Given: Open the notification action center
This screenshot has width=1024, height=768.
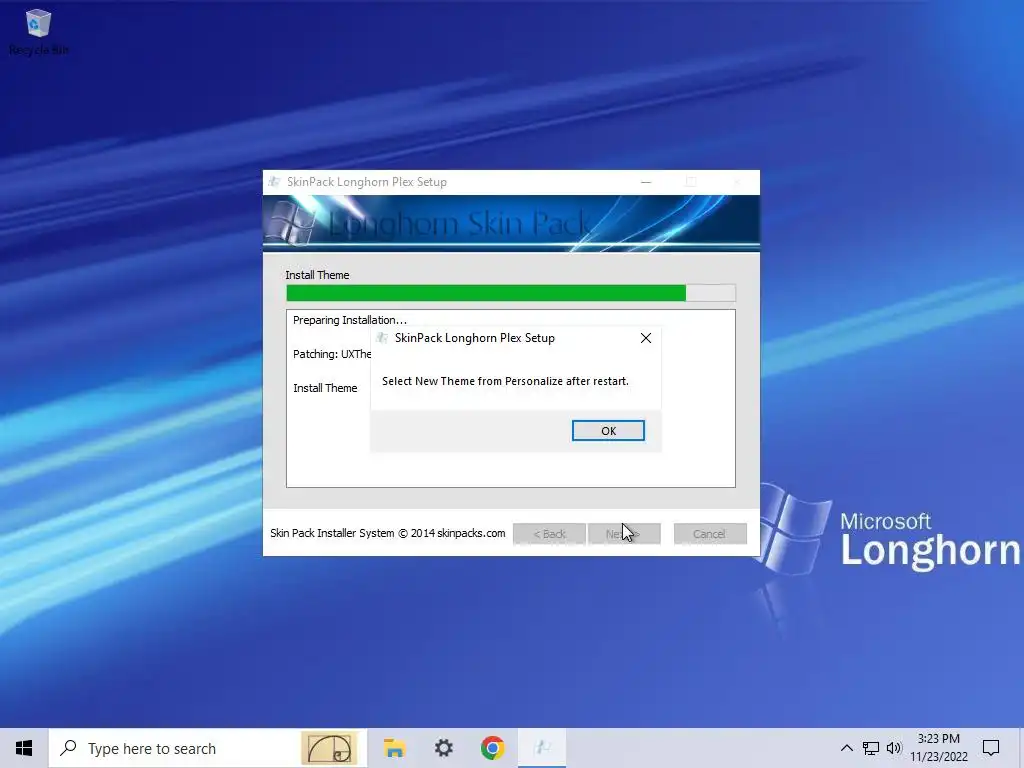Looking at the screenshot, I should coord(991,748).
